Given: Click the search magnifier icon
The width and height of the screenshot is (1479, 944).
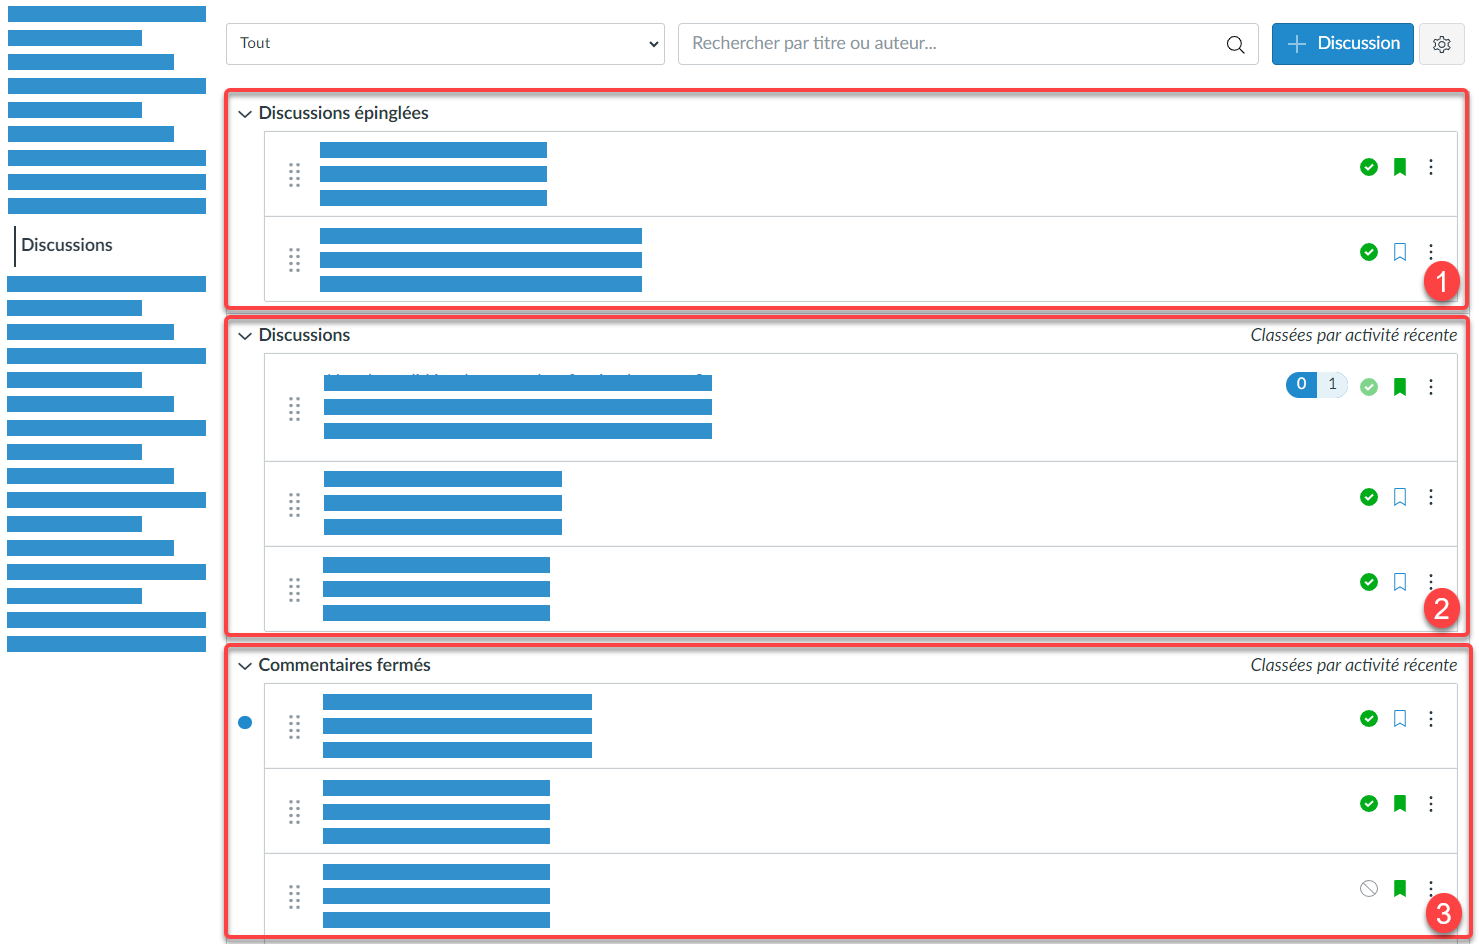Looking at the screenshot, I should point(1235,44).
